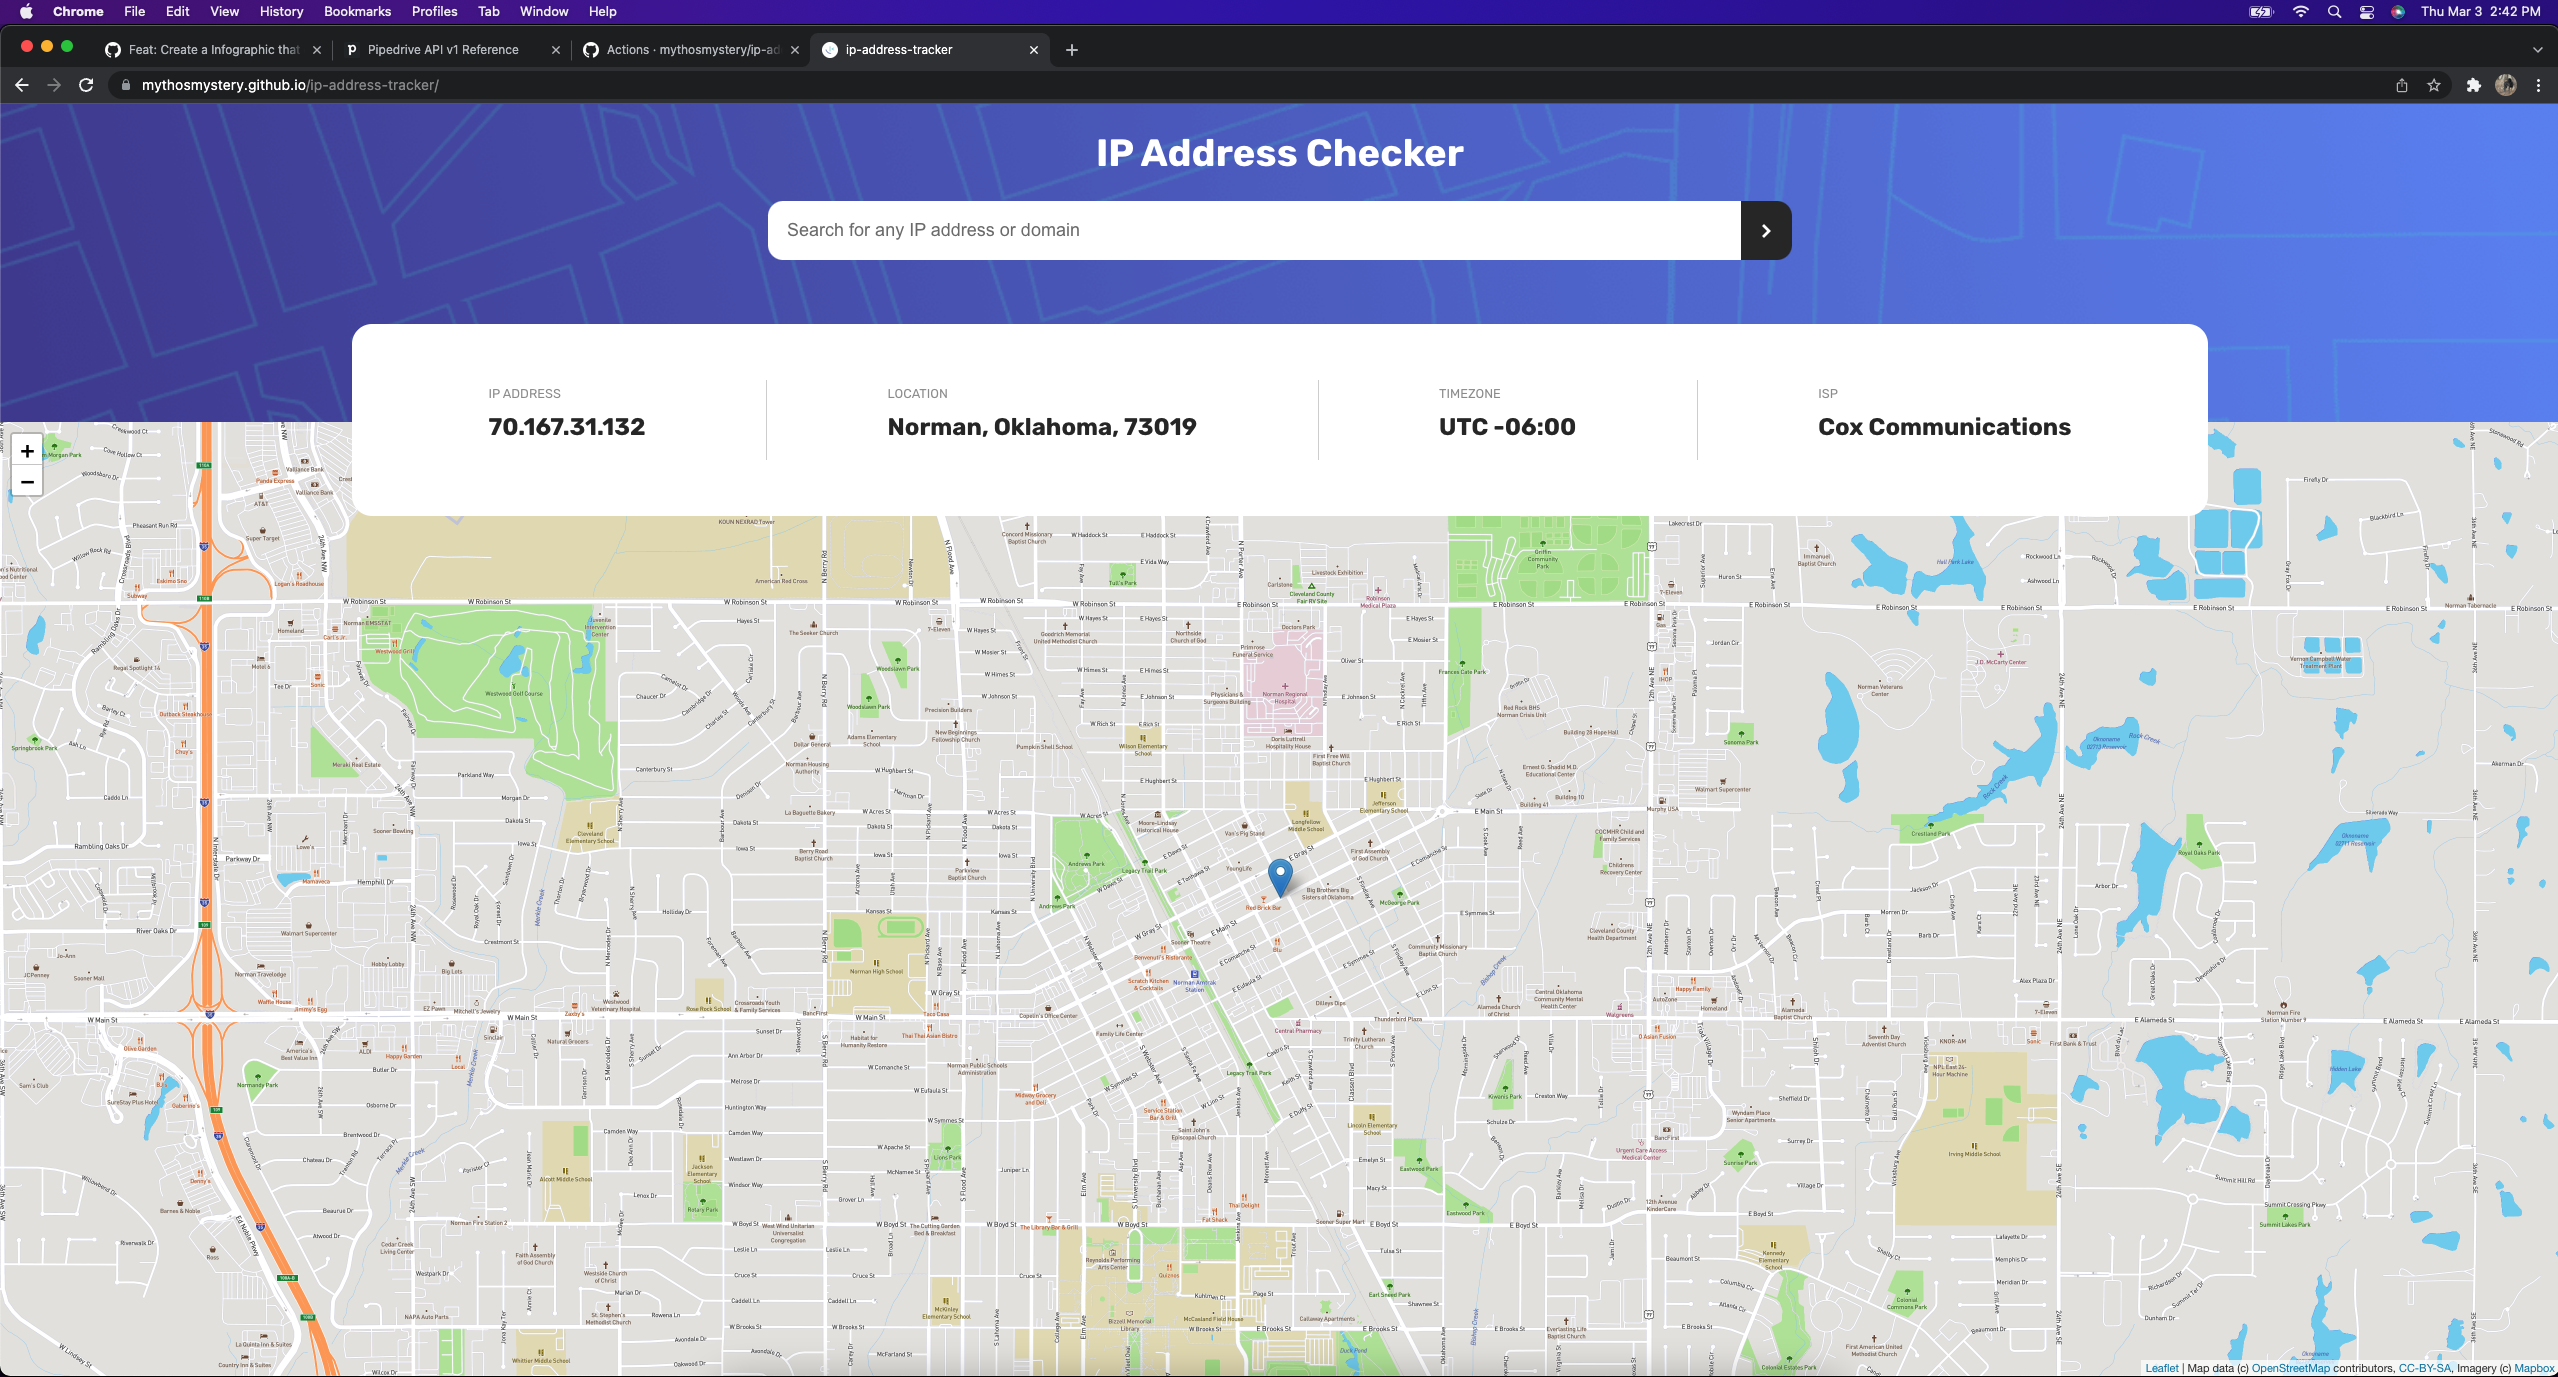Click the map zoom out minus button

[27, 482]
